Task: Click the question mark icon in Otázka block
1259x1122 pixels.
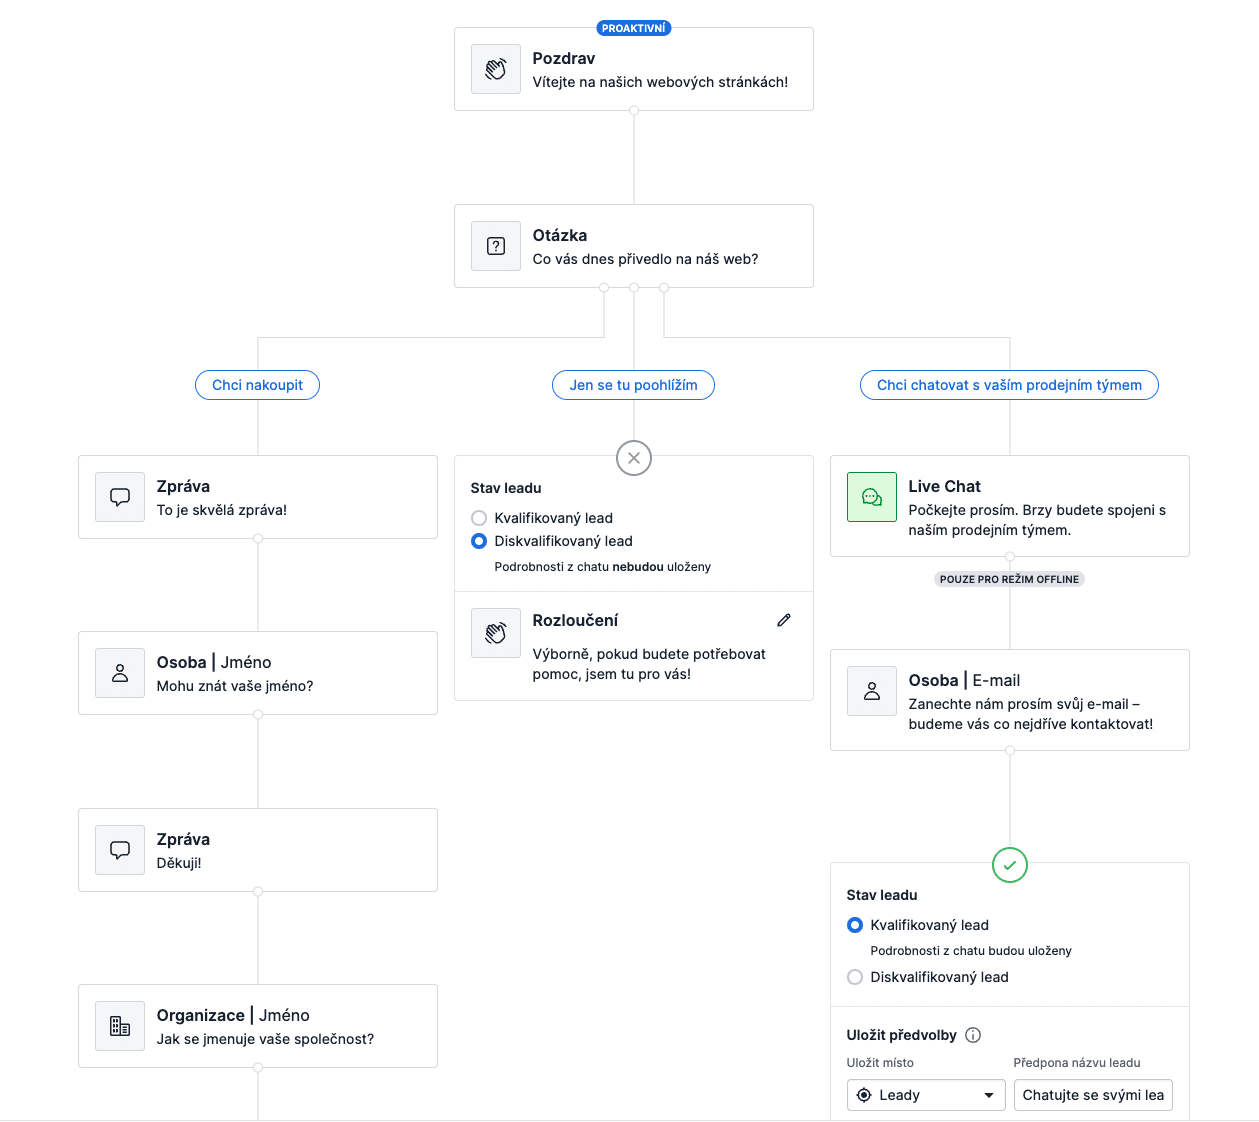Action: 496,246
